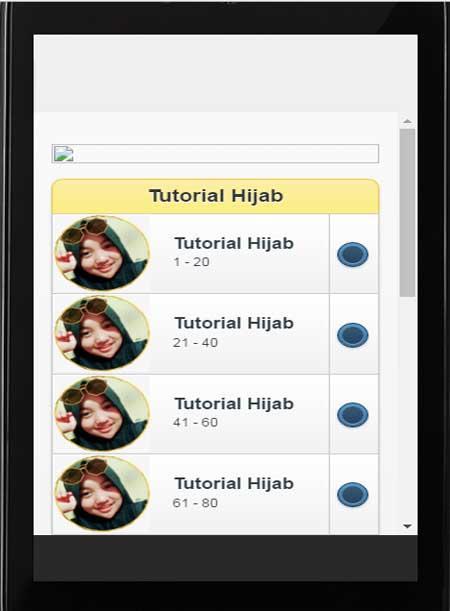Click the scrollbar down arrow
Viewport: 450px width, 611px height.
point(407,526)
